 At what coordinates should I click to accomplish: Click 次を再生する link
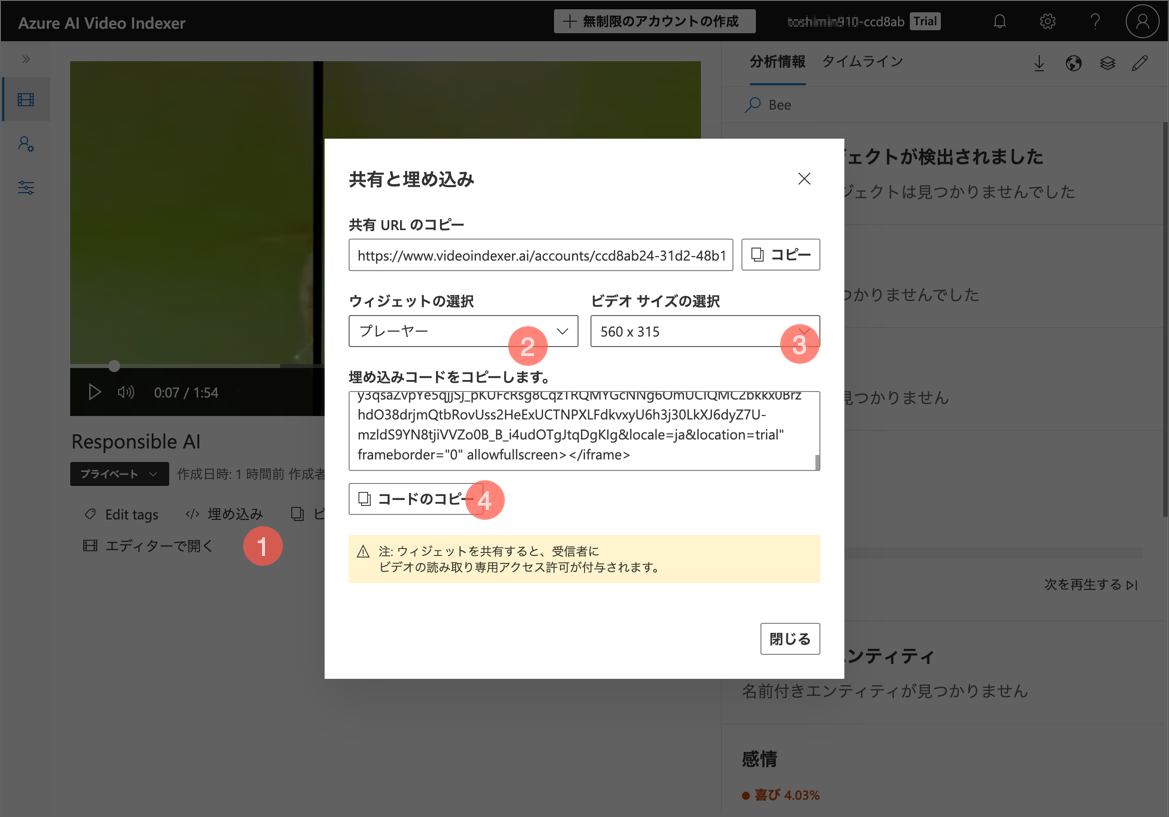click(1091, 585)
